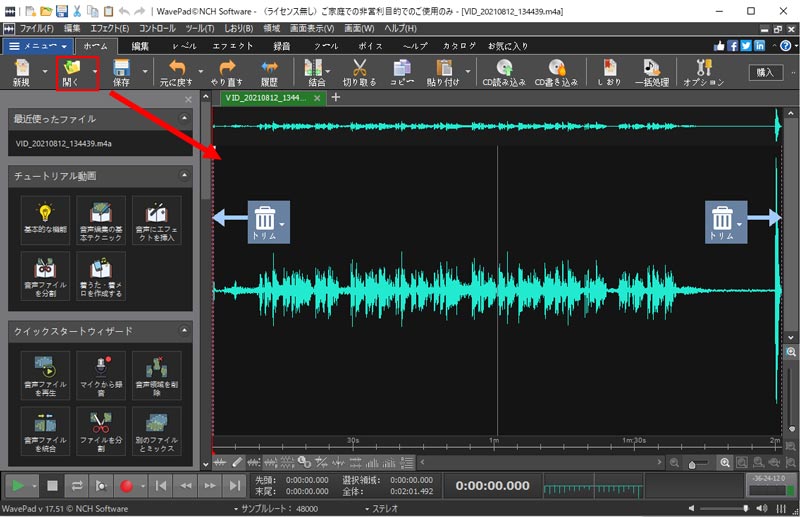The image size is (800, 517).
Task: Collapse the 最近使ったファイル section
Action: pyautogui.click(x=185, y=118)
